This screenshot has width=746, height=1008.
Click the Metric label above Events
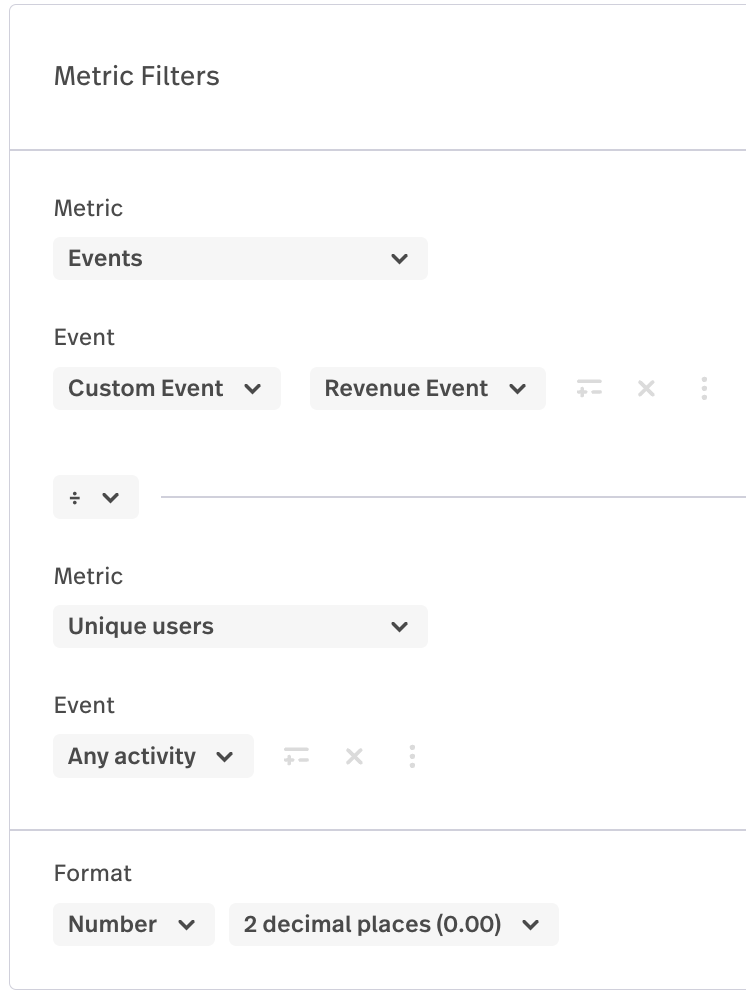point(88,208)
